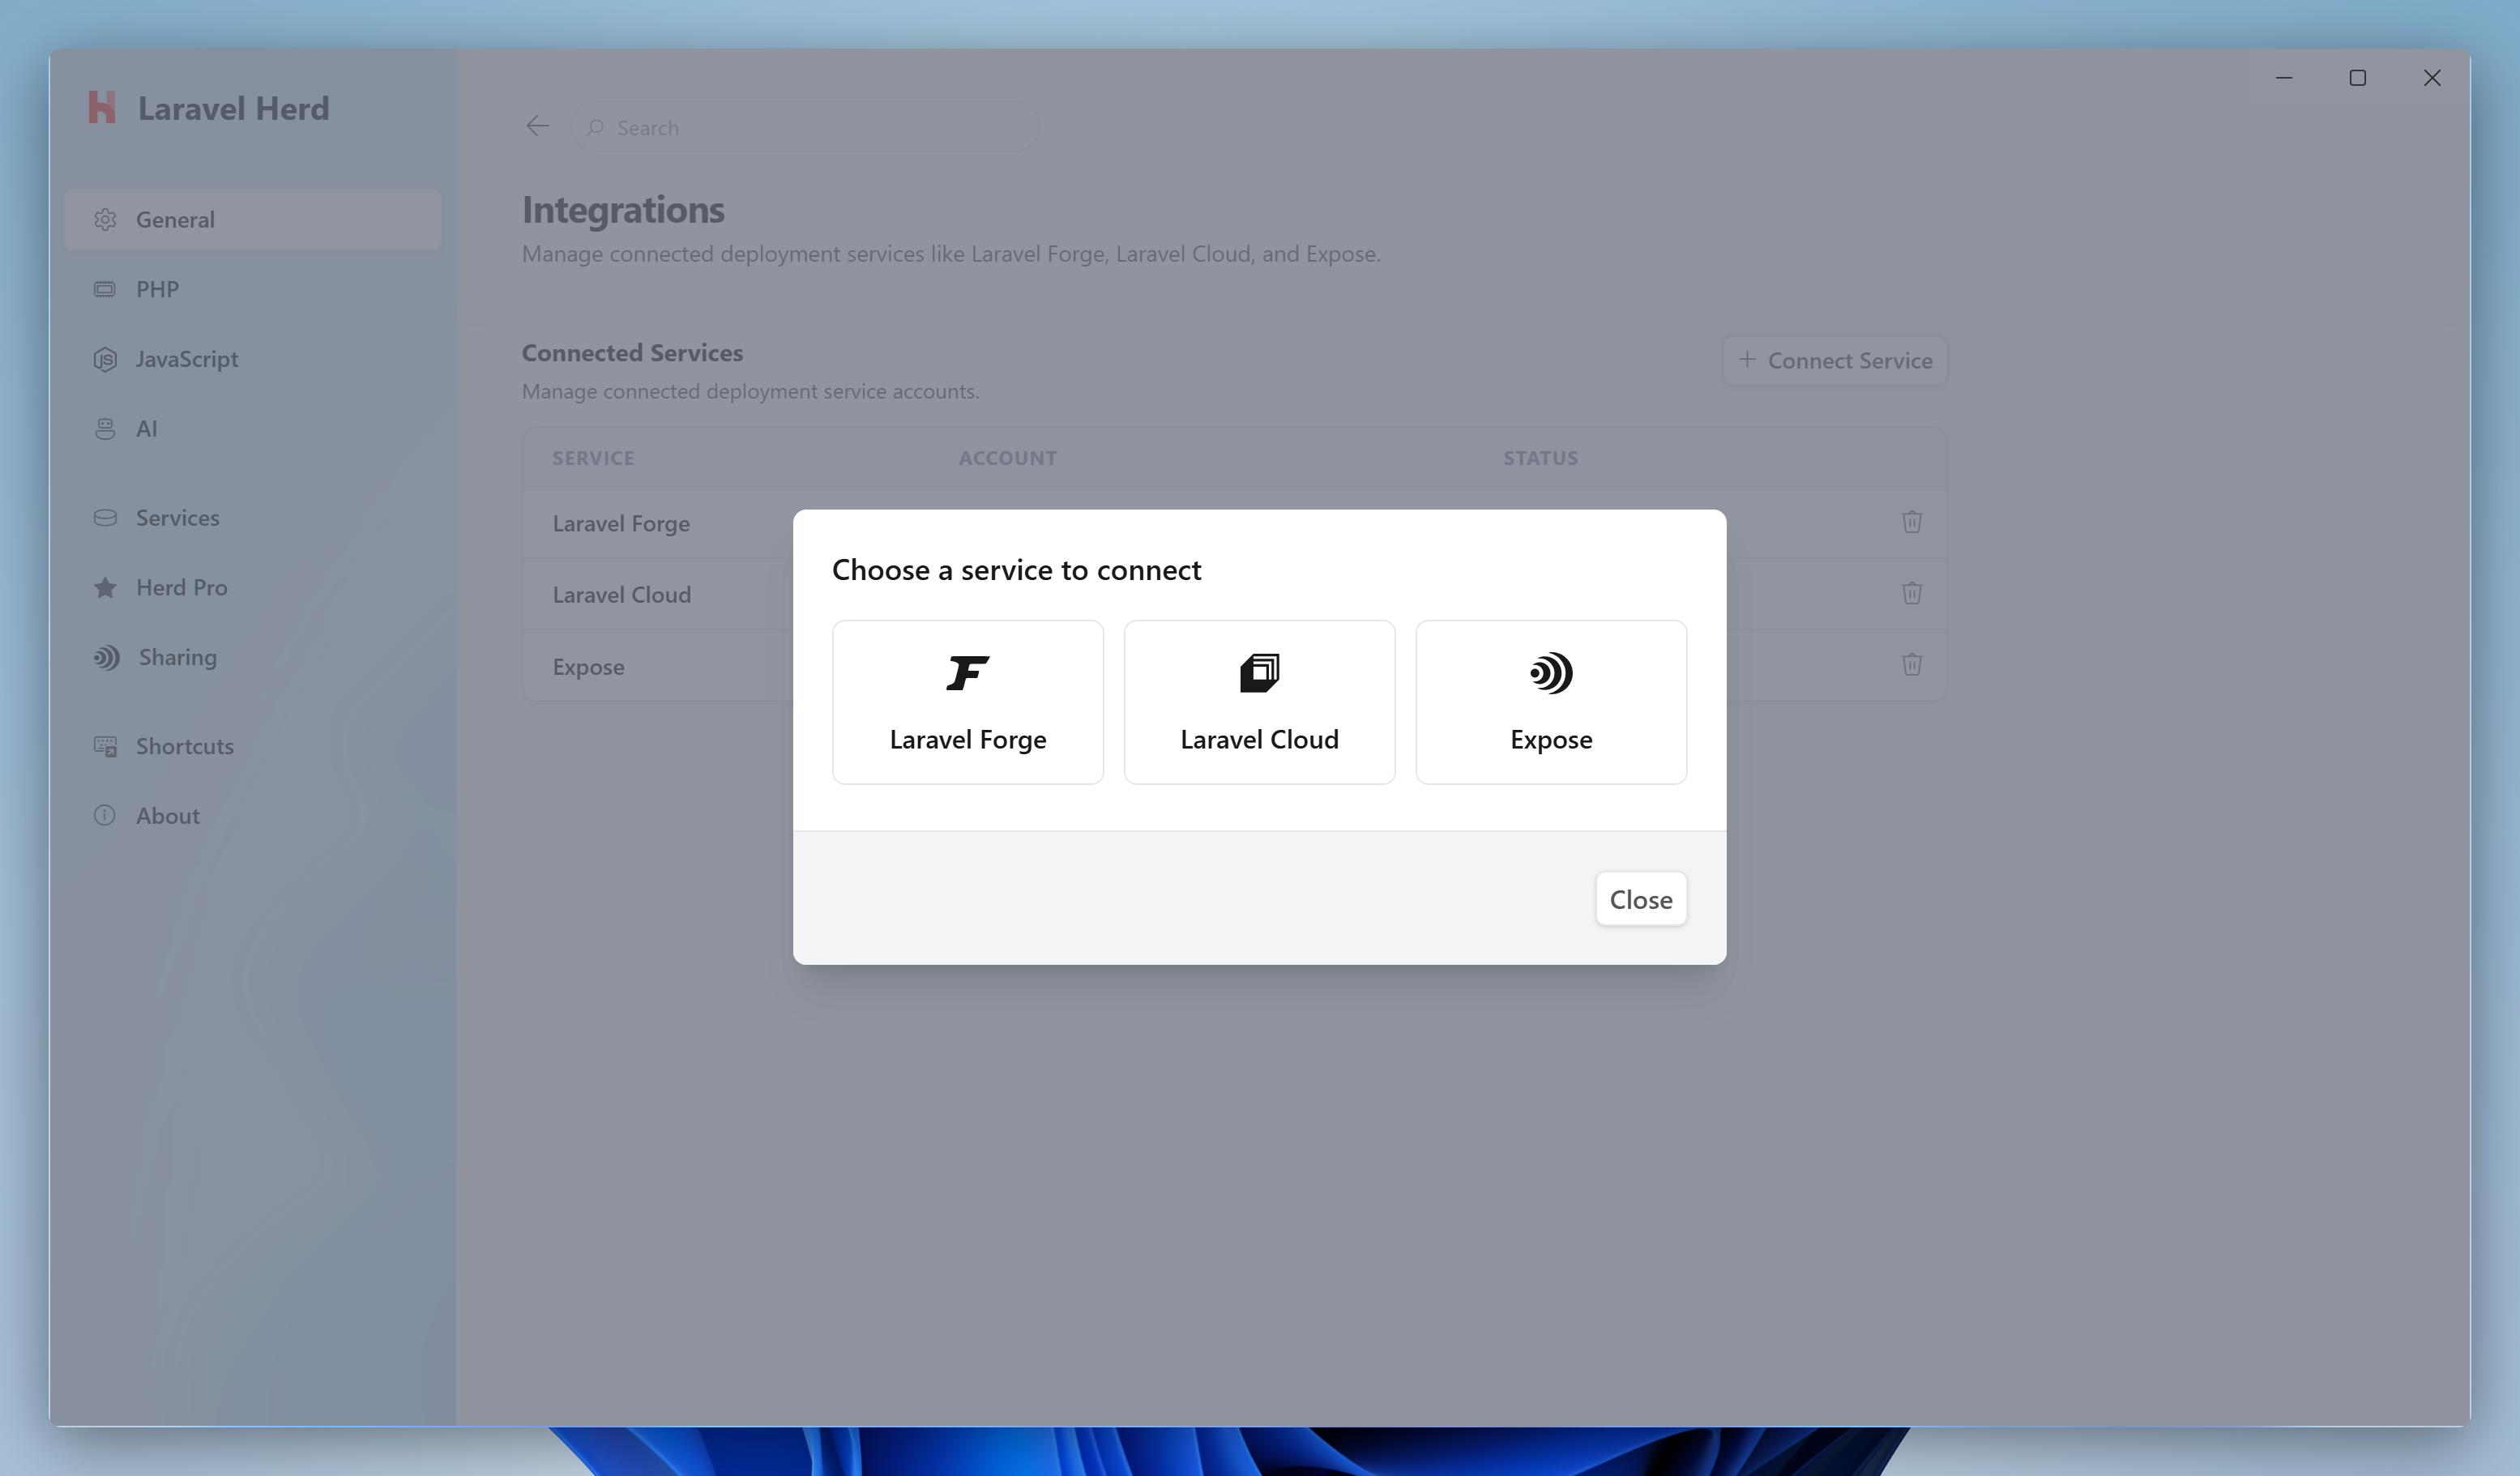The image size is (2520, 1476).
Task: Focus the Search input field
Action: 805,127
